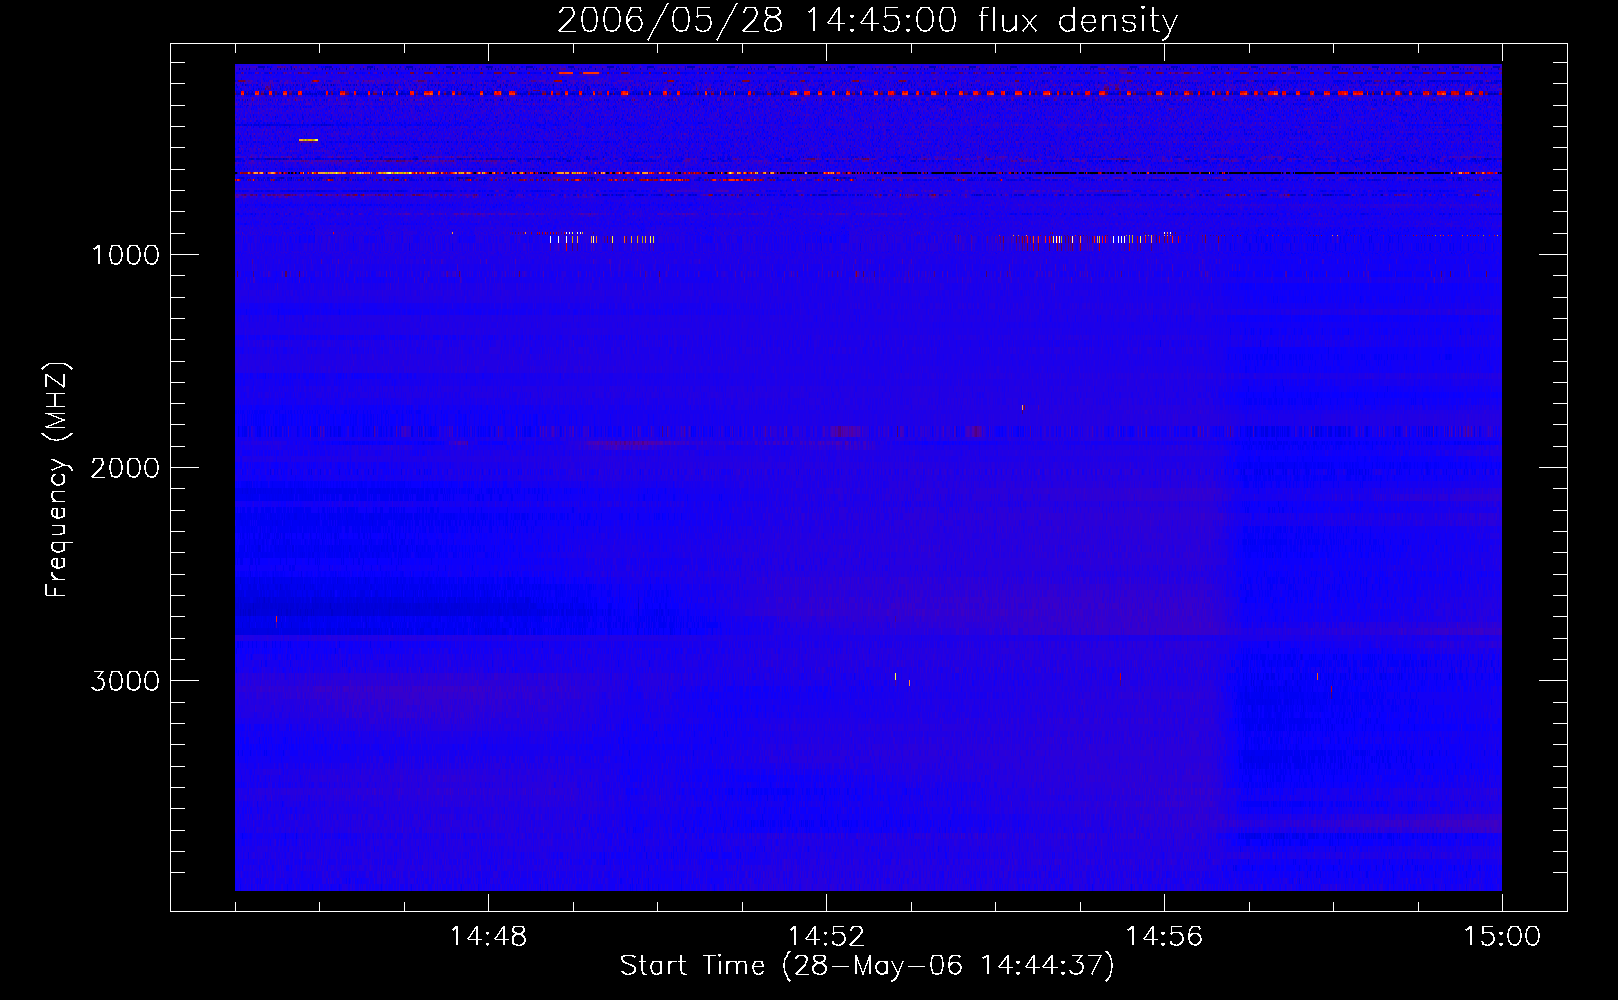Click the 2000 frequency tick label
Image resolution: width=1618 pixels, height=1000 pixels.
point(125,468)
